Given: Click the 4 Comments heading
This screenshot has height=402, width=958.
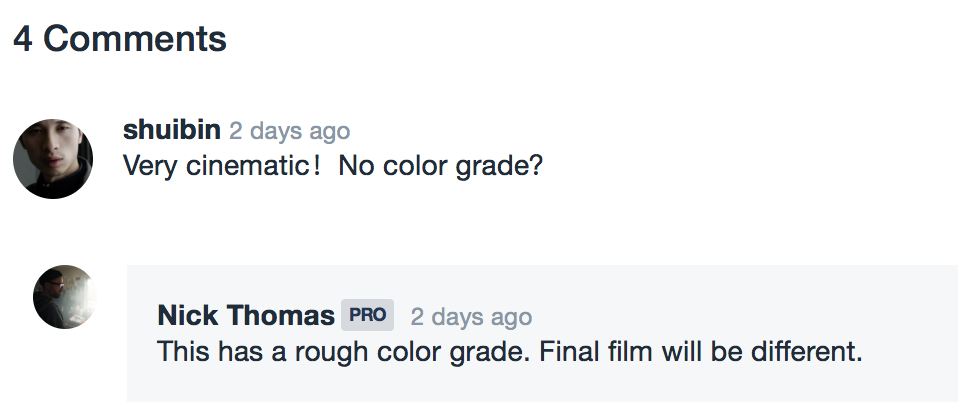Looking at the screenshot, I should [120, 38].
